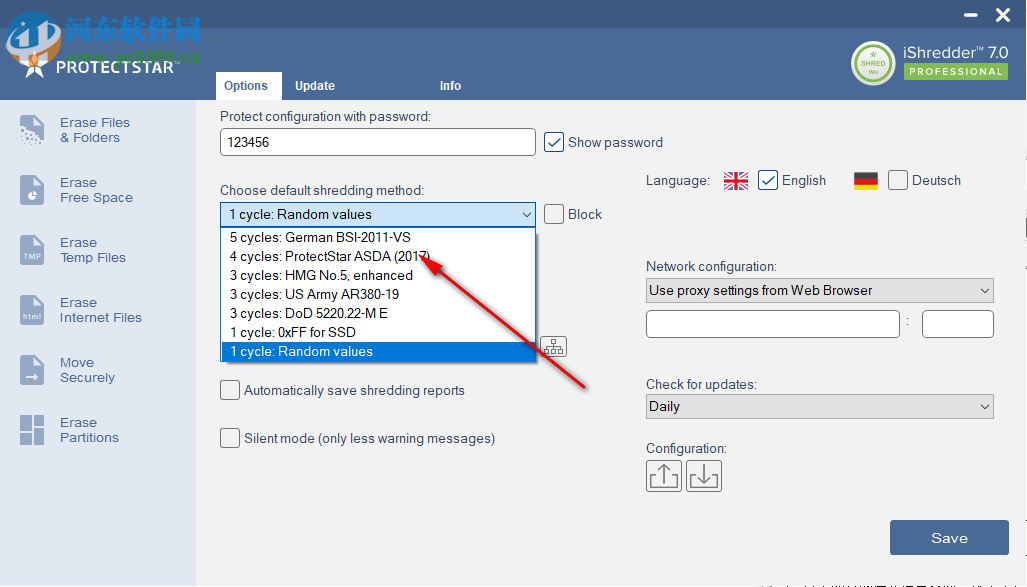1027x587 pixels.
Task: Open the Network configuration proxy dropdown
Action: 819,290
